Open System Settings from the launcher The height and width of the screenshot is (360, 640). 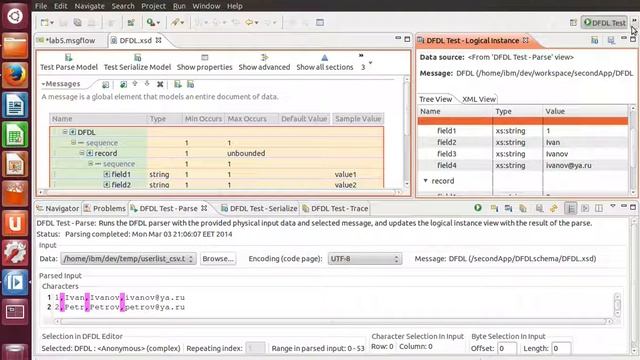[15, 253]
